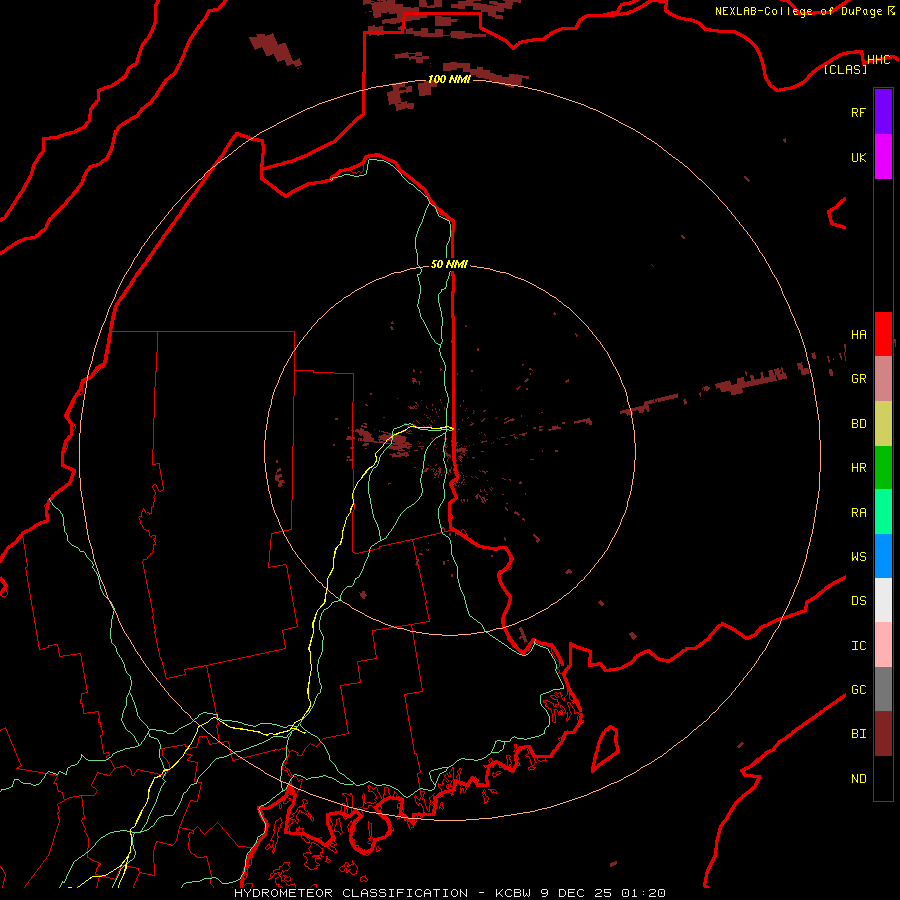900x900 pixels.
Task: Click the "100 NMI" range ring label
Action: pos(449,79)
